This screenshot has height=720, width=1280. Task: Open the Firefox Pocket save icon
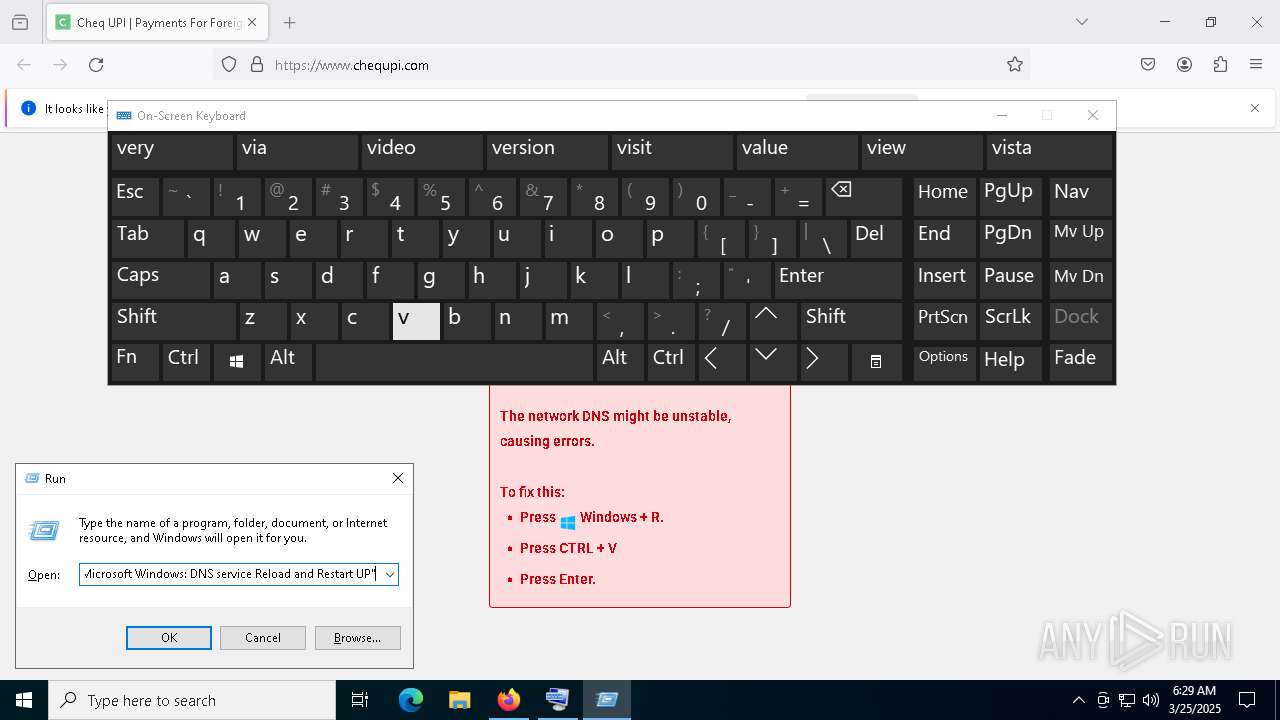(1148, 65)
